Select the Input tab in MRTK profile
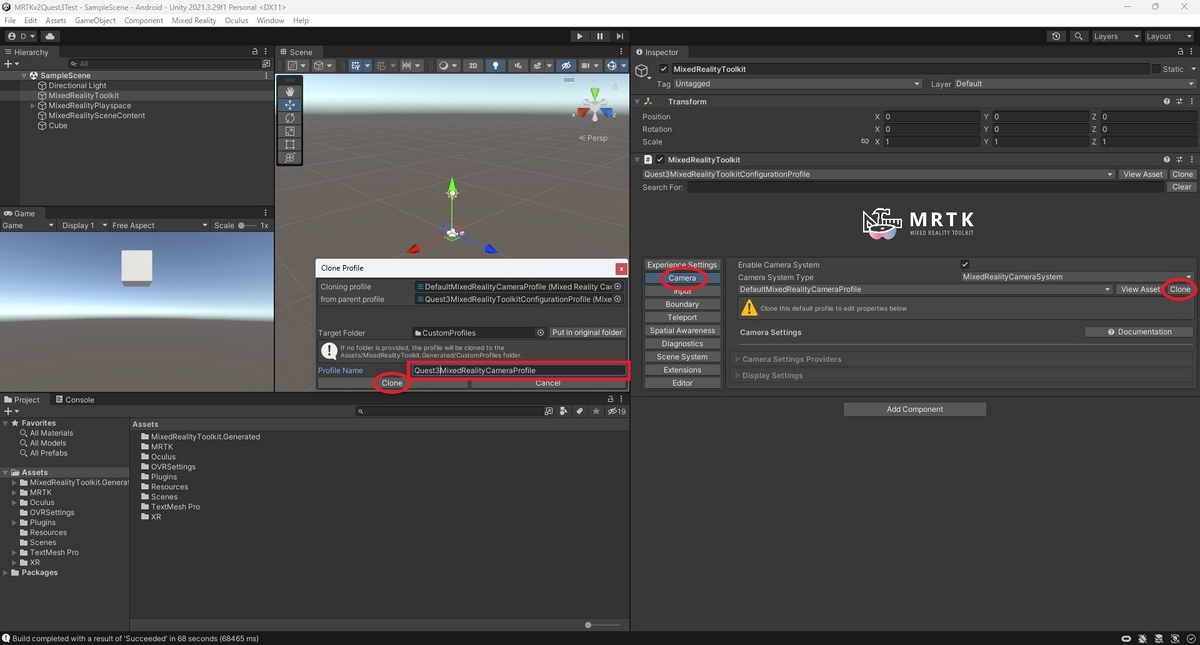 [x=682, y=291]
